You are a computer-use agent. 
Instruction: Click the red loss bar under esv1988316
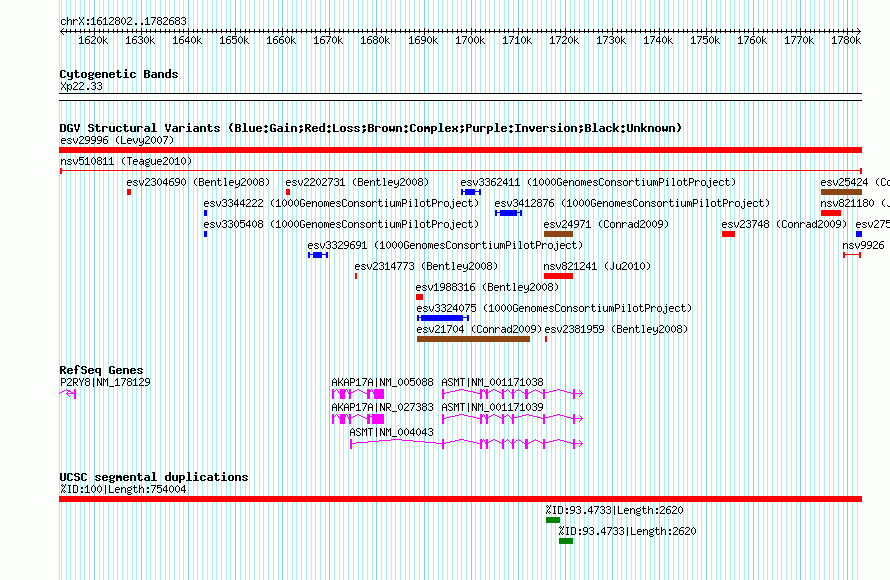(x=419, y=297)
